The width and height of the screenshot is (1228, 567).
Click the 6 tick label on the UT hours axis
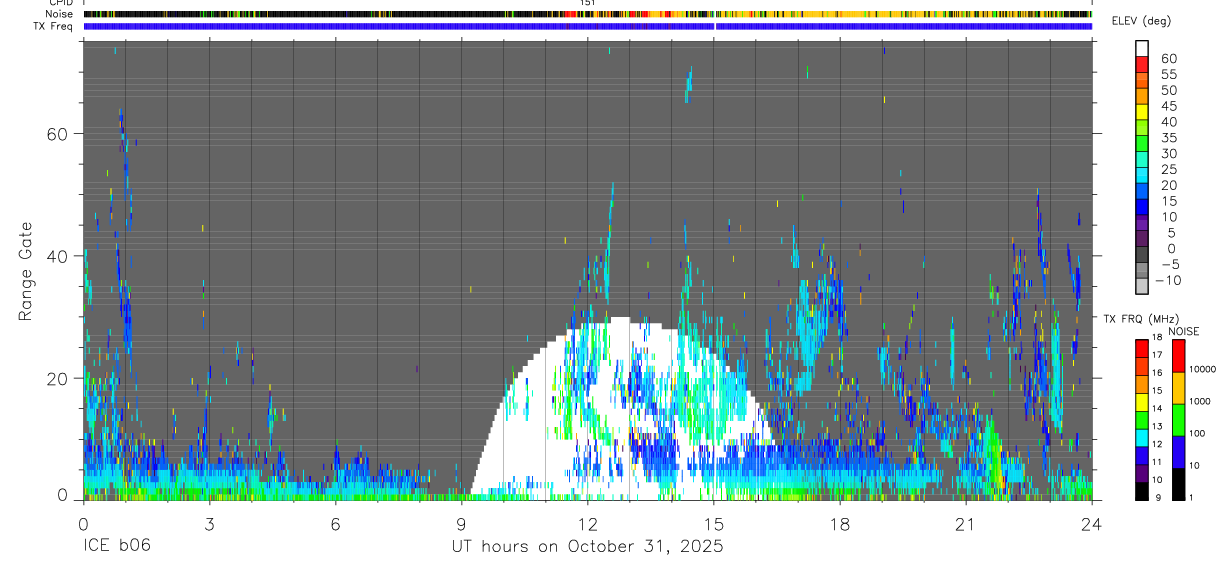[335, 524]
